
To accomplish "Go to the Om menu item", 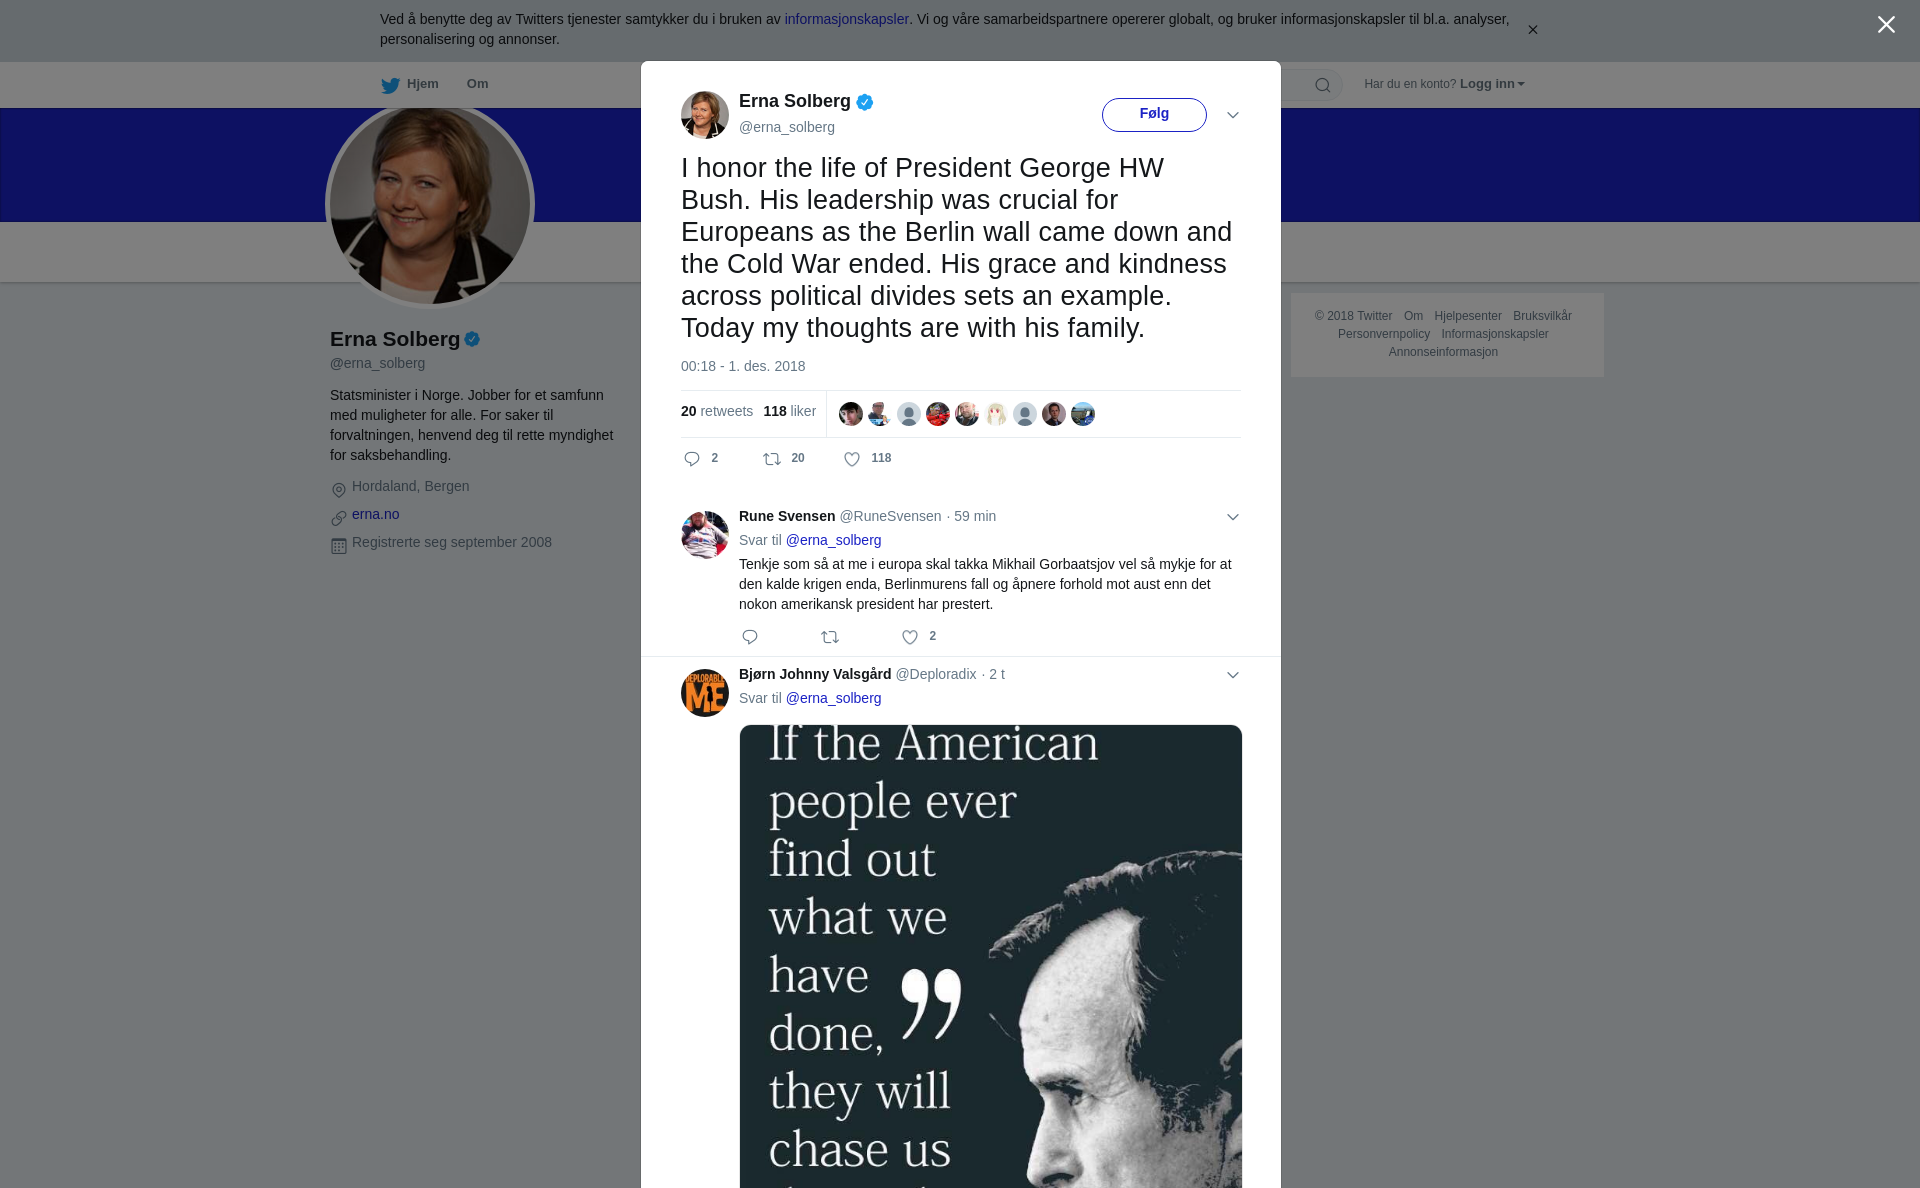I will click(477, 84).
